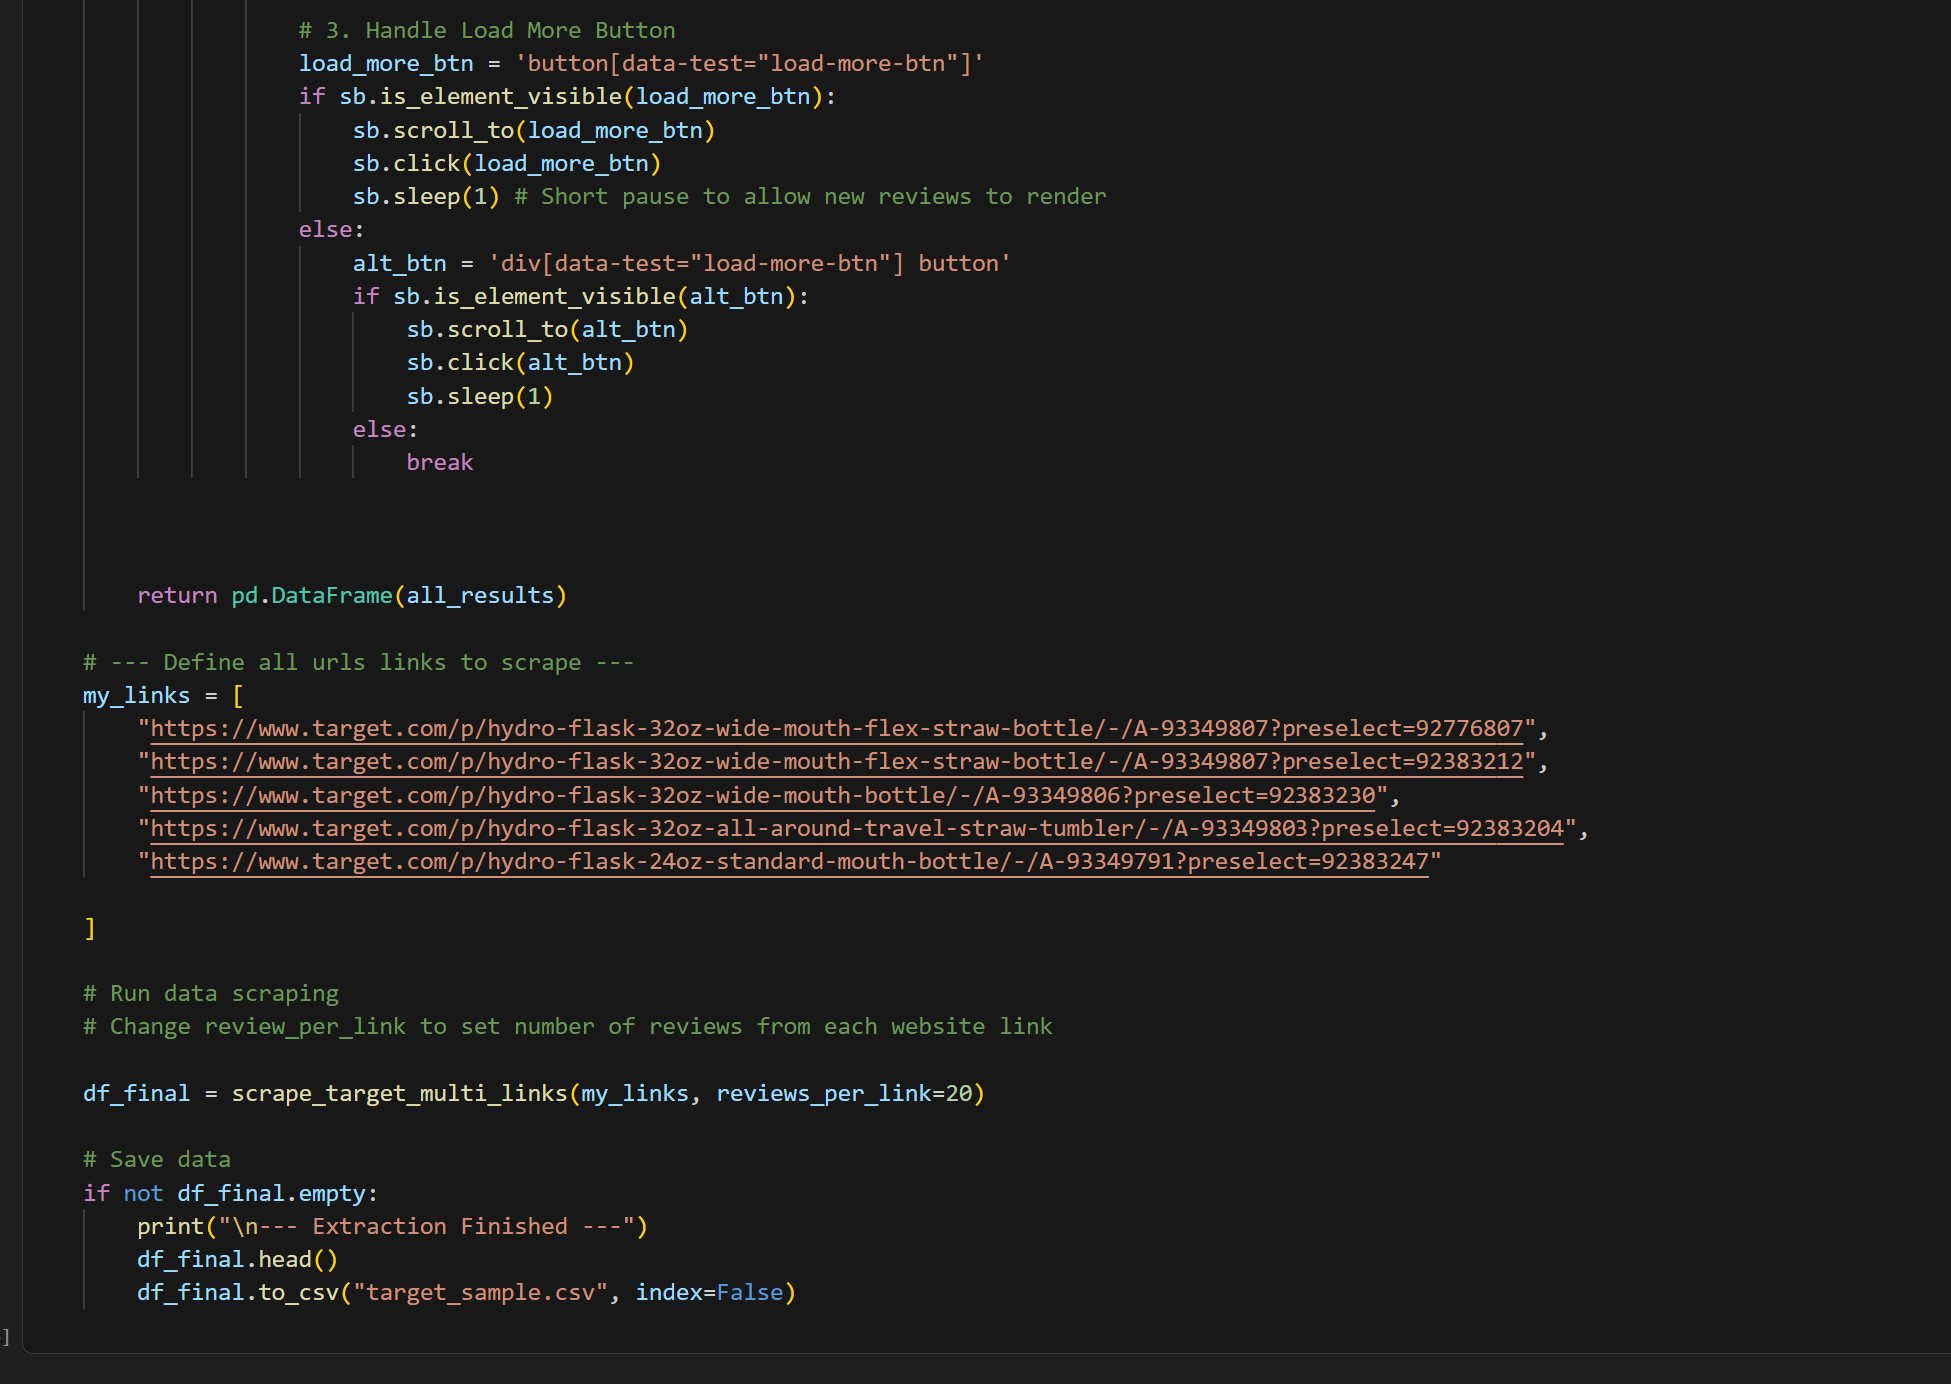Image resolution: width=1951 pixels, height=1384 pixels.
Task: Click the Save data comment
Action: [157, 1160]
